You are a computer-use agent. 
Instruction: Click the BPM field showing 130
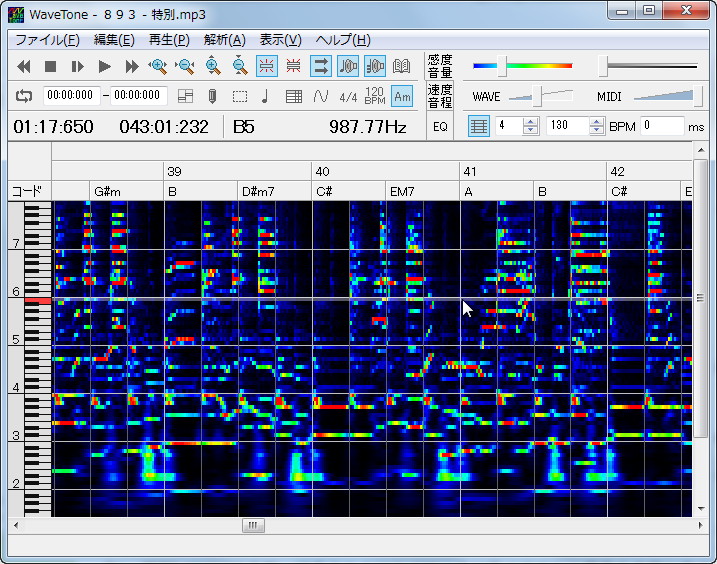[568, 126]
